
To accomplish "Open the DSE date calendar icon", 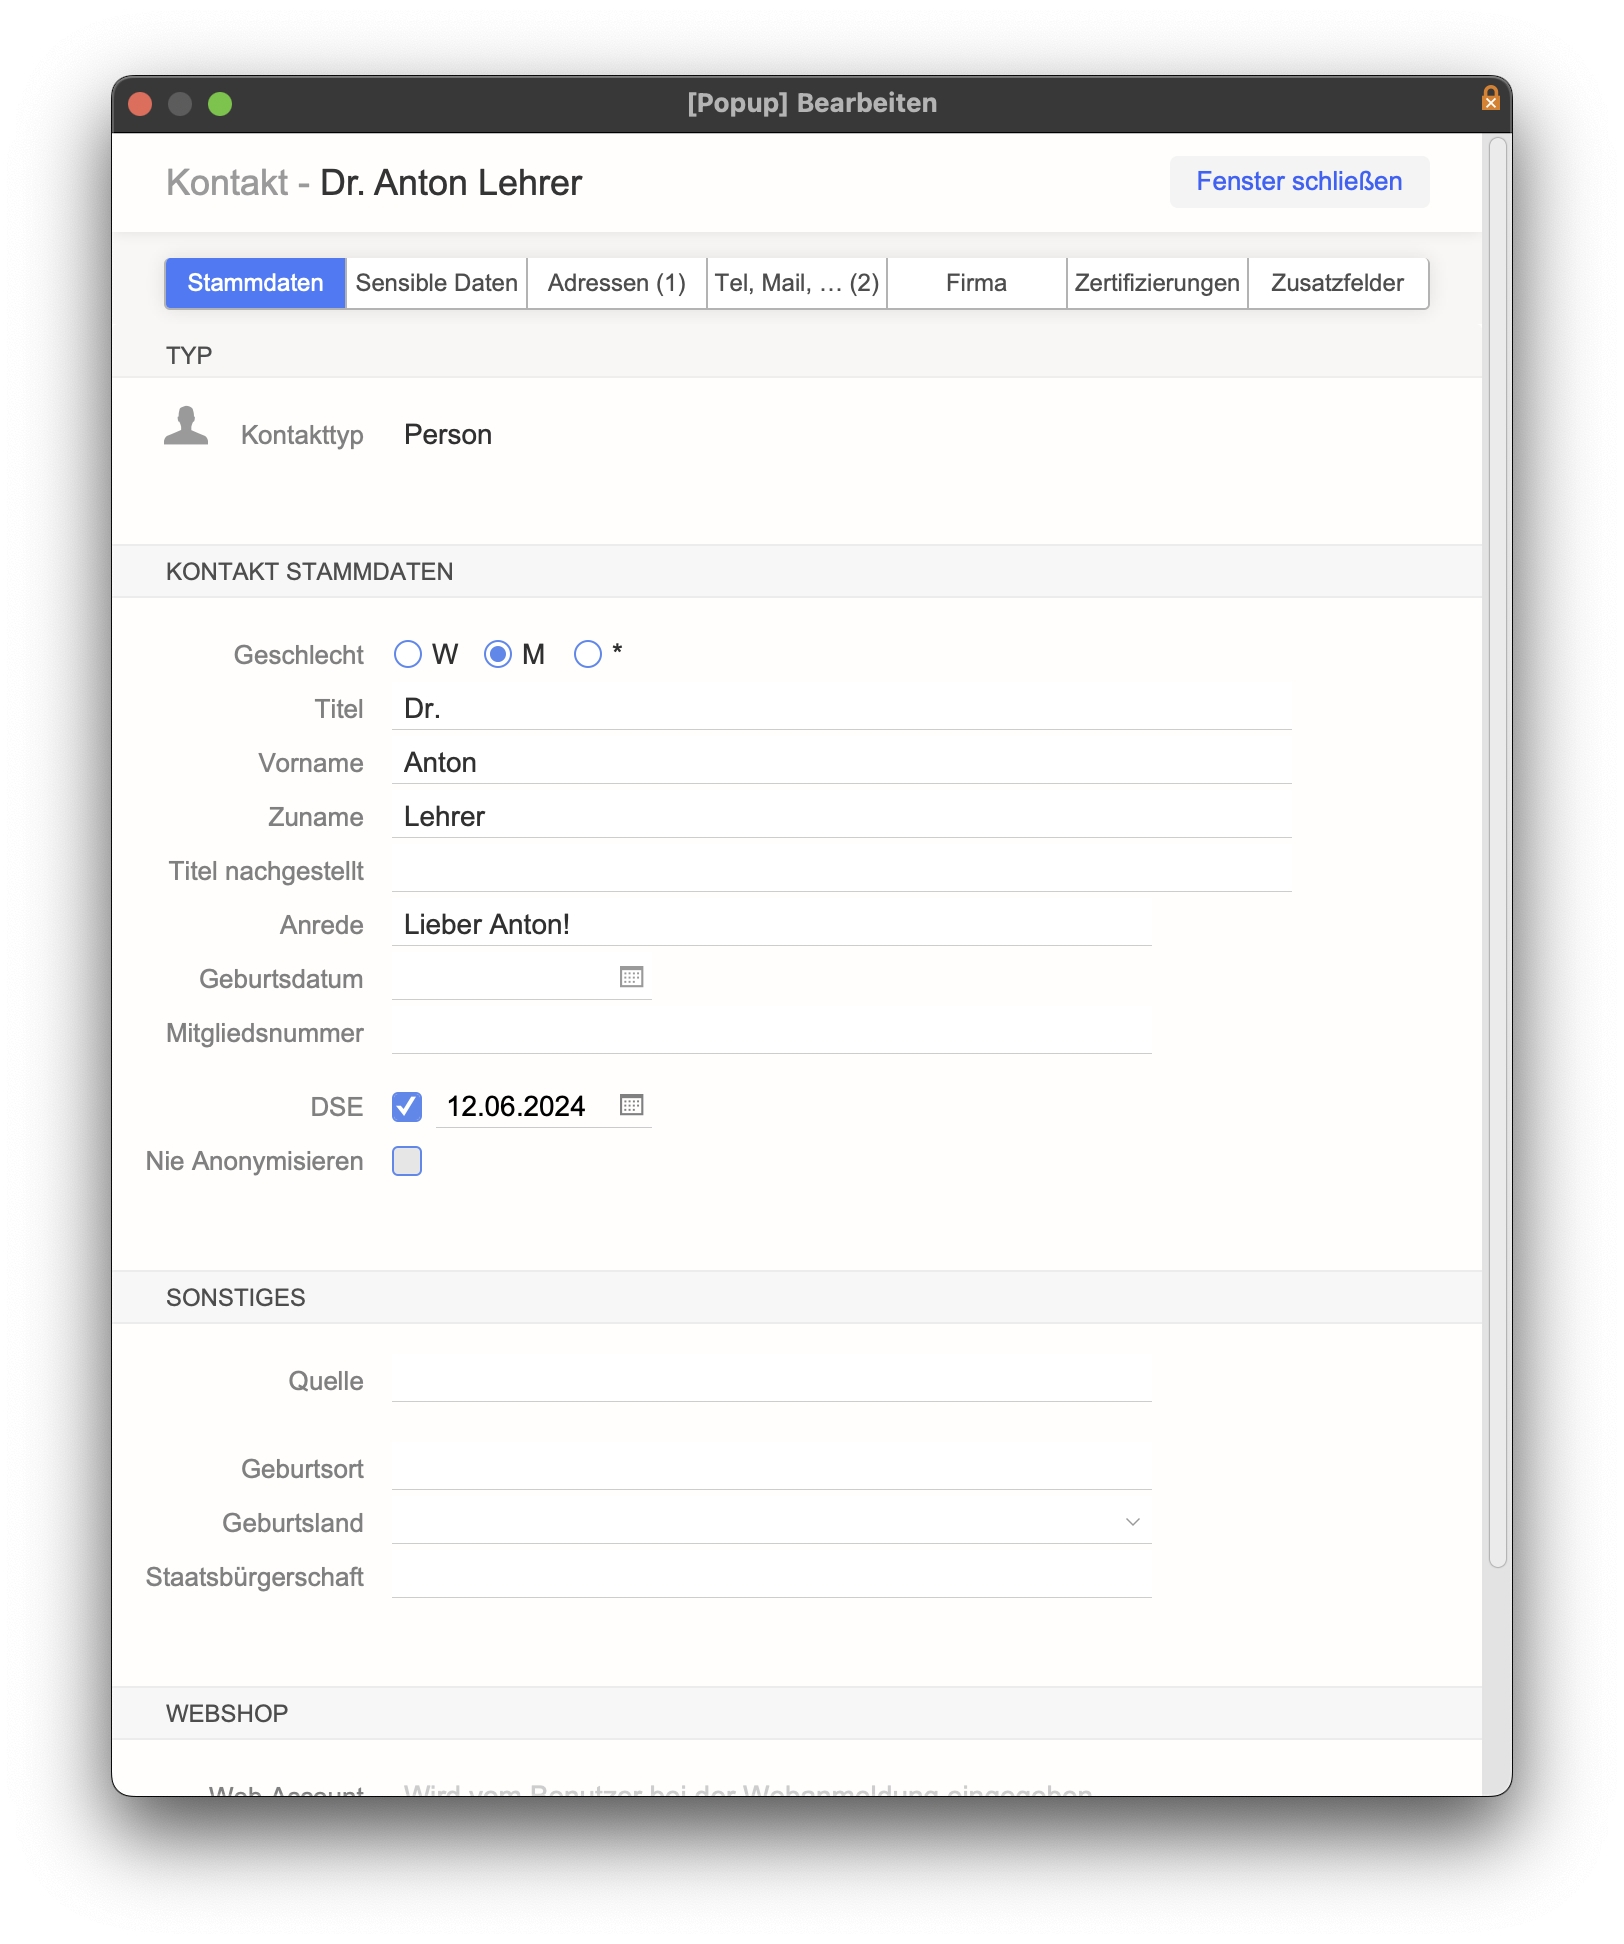I will 631,1105.
